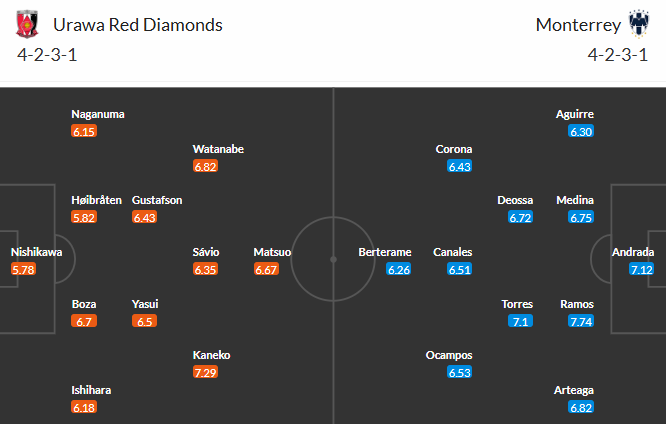
Task: Click on player Naganuma
Action: click(98, 114)
